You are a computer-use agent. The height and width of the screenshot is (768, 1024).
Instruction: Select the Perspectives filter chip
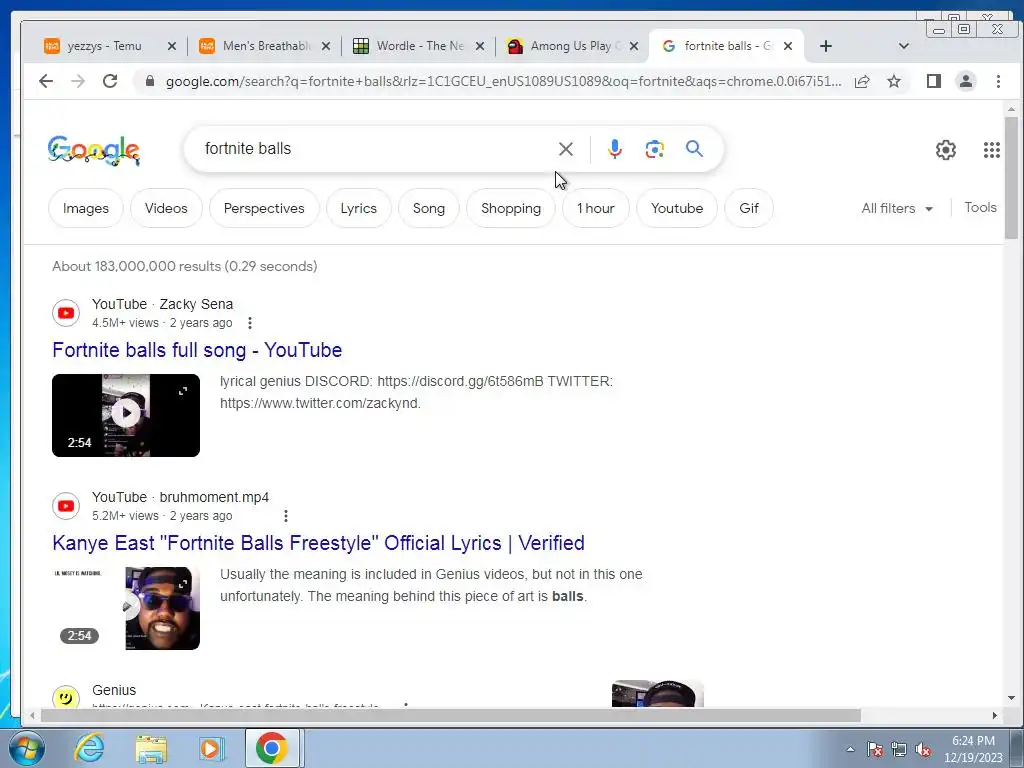(264, 208)
